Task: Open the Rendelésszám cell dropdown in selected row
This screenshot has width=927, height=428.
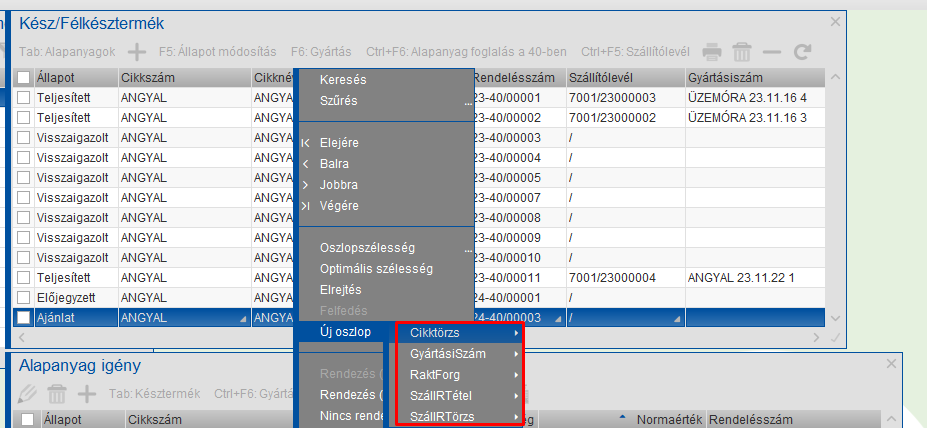Action: click(x=558, y=320)
